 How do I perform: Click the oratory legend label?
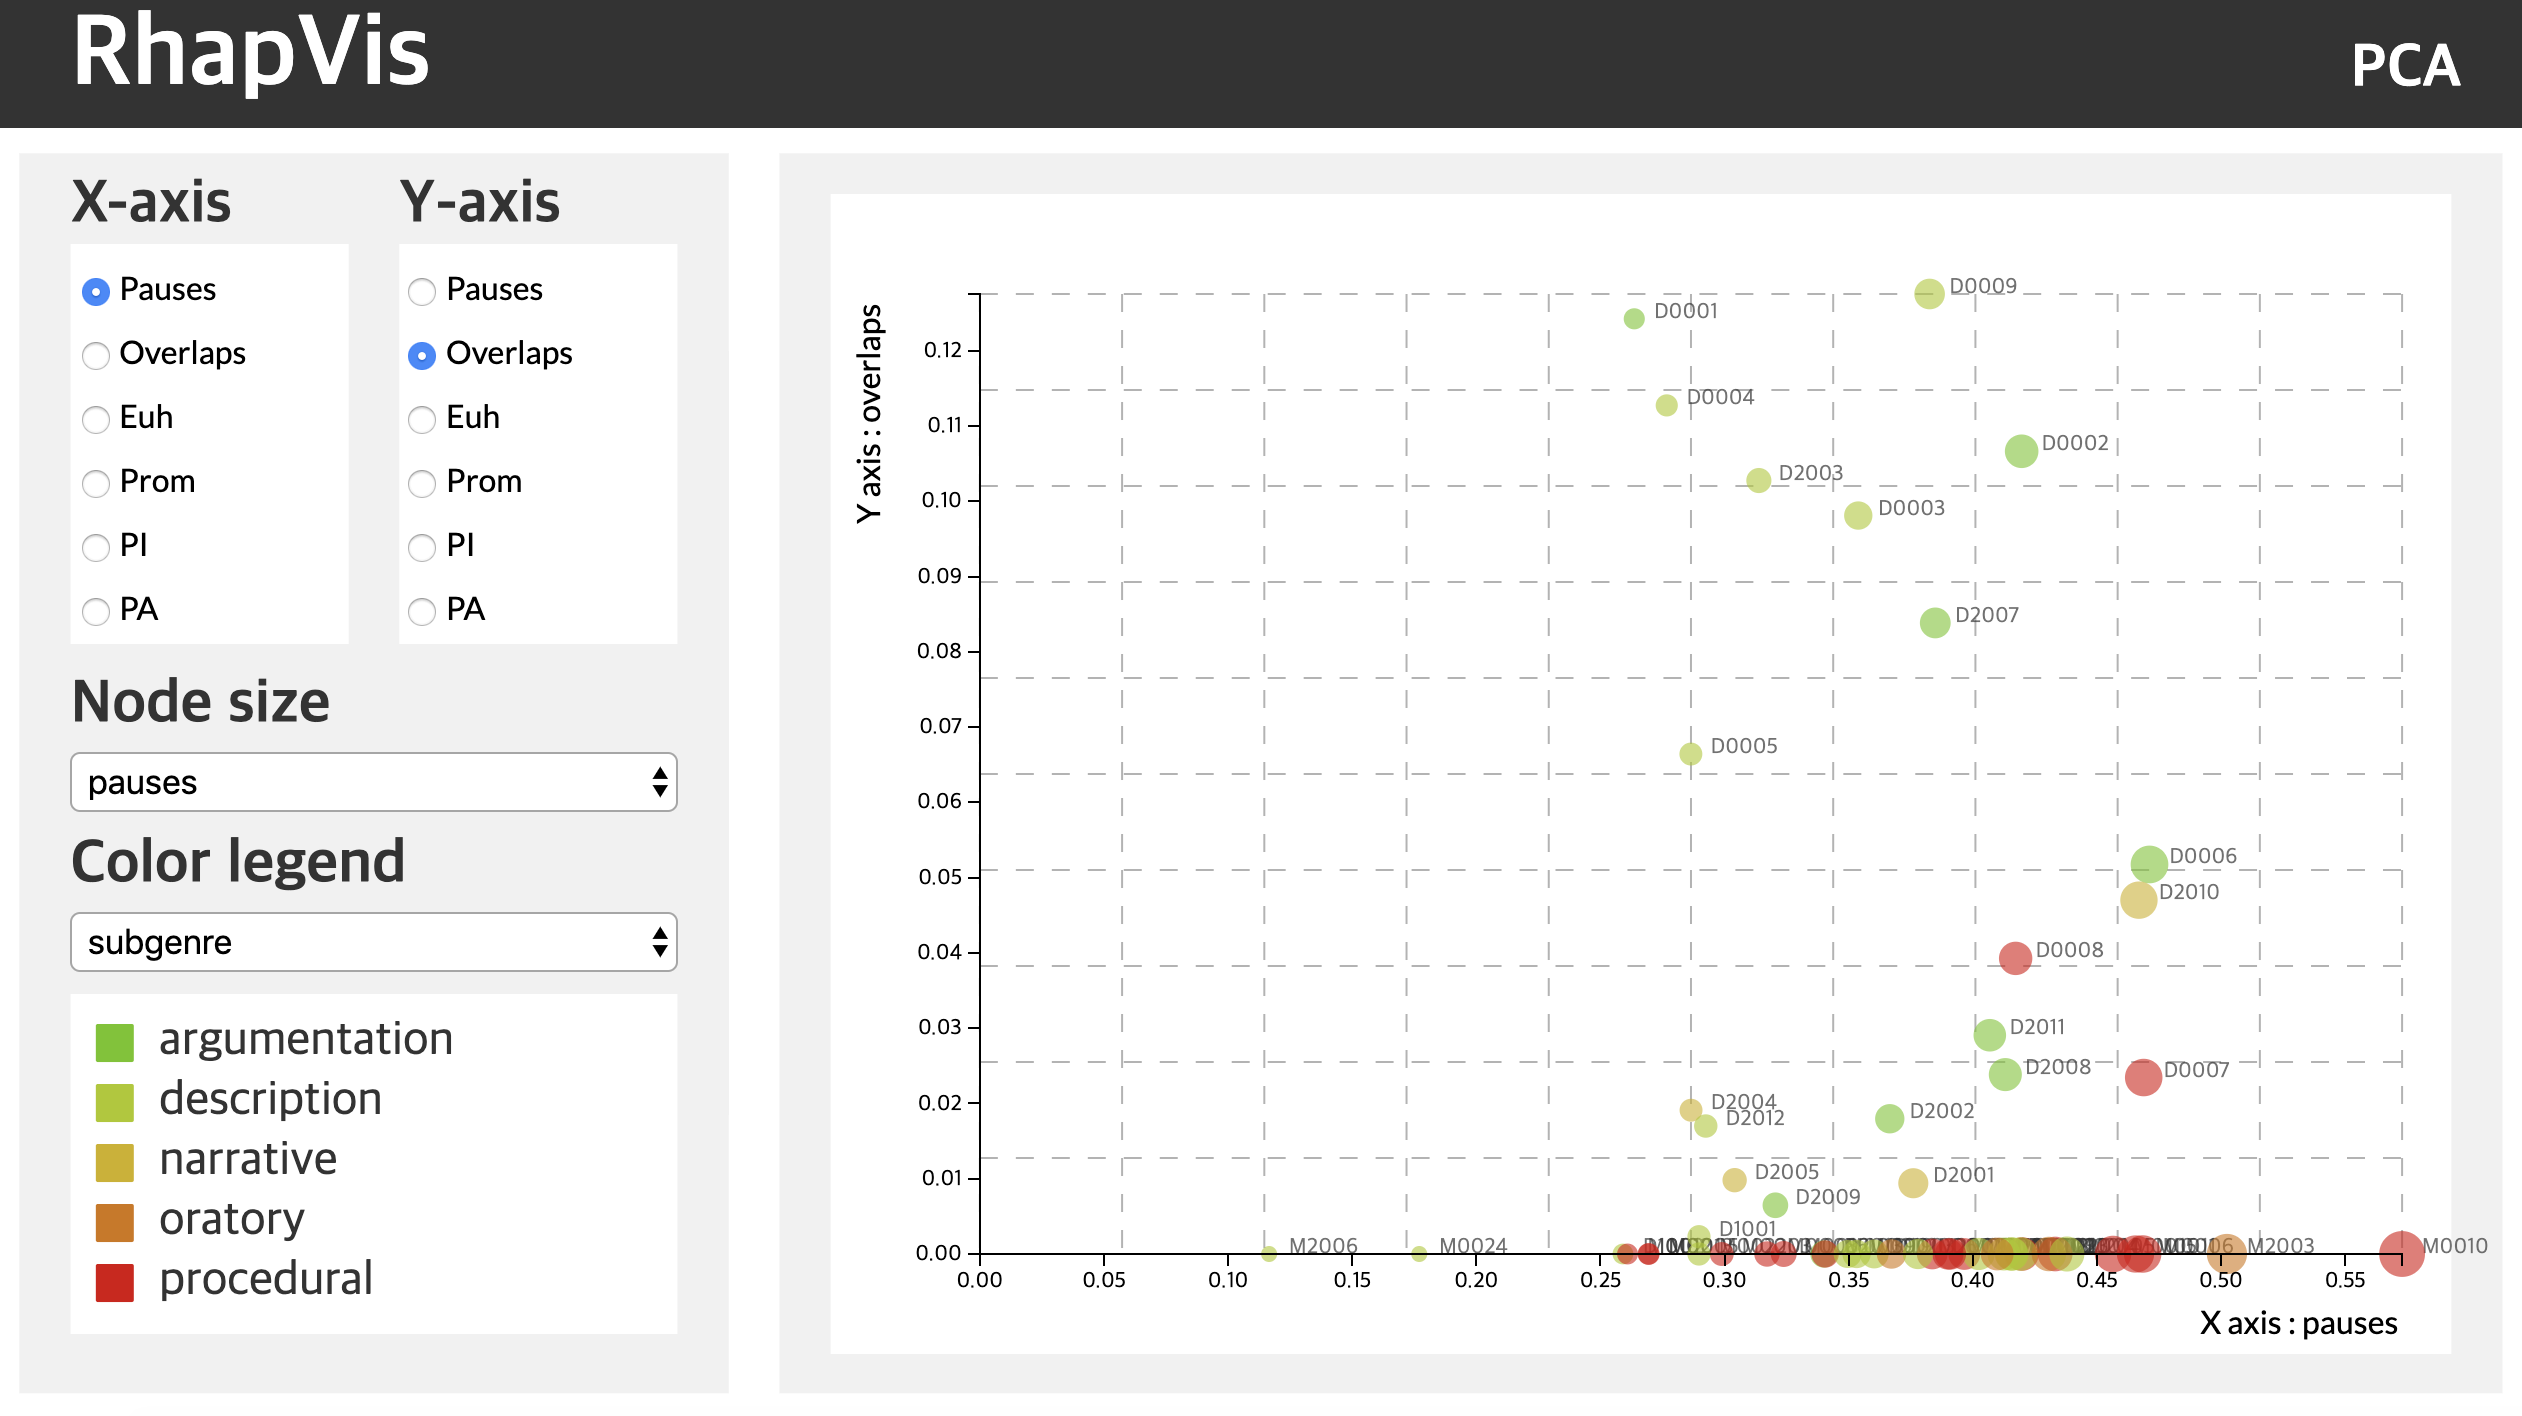[x=232, y=1219]
